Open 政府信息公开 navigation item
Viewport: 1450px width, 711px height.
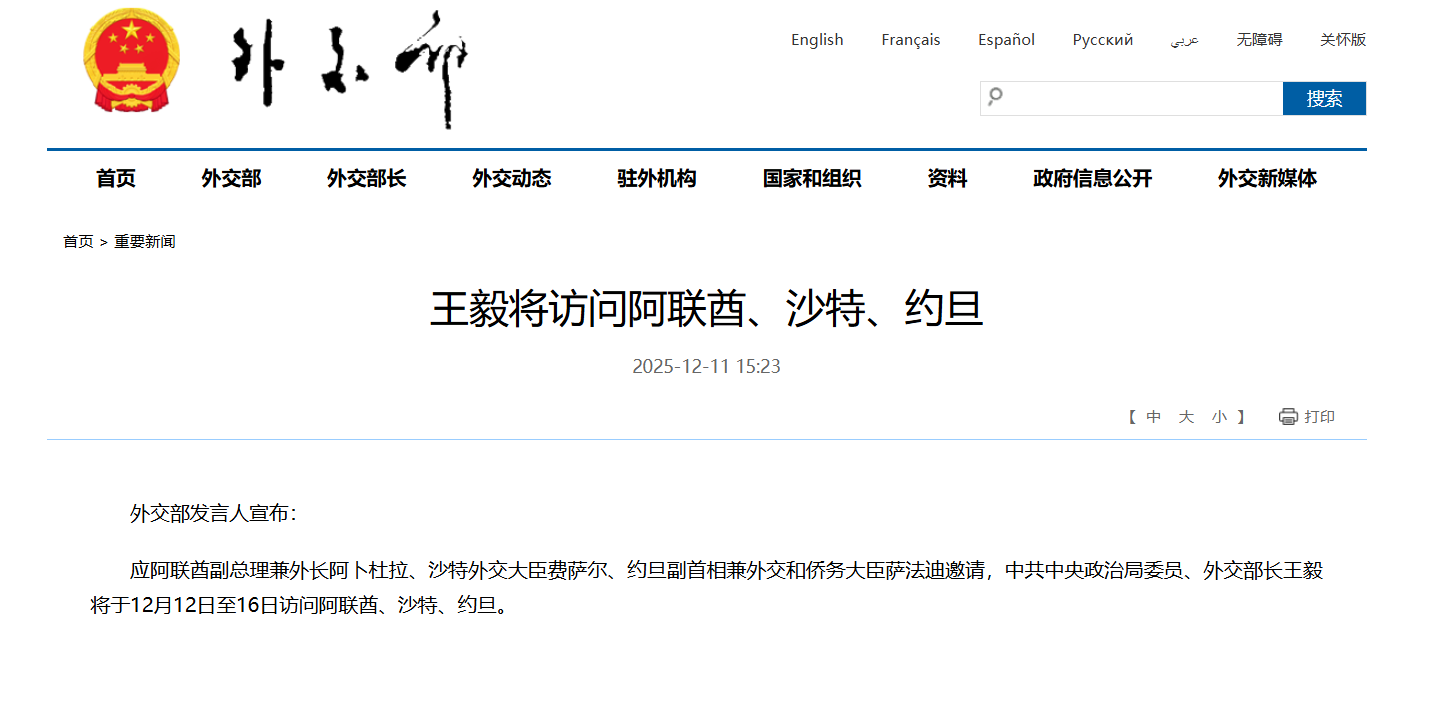(1092, 179)
